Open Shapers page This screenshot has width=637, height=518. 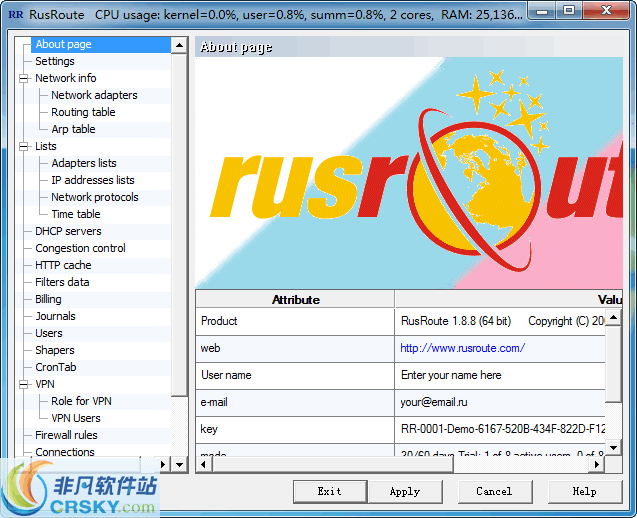(x=55, y=350)
